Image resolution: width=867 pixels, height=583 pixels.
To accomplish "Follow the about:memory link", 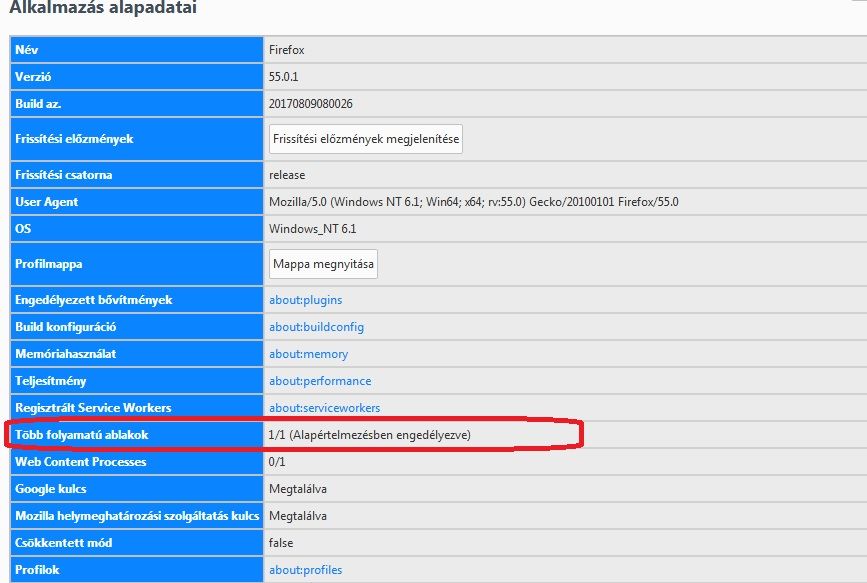I will (x=309, y=354).
